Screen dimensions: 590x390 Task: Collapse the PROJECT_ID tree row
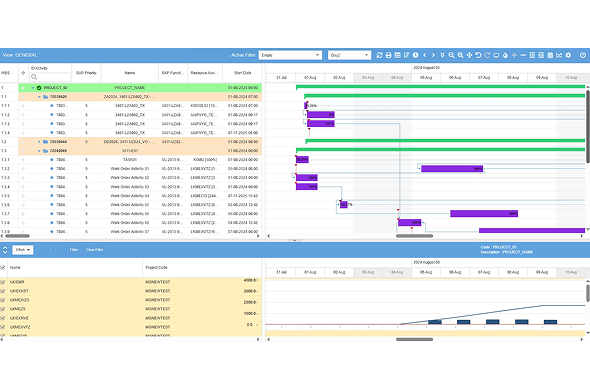tap(33, 88)
